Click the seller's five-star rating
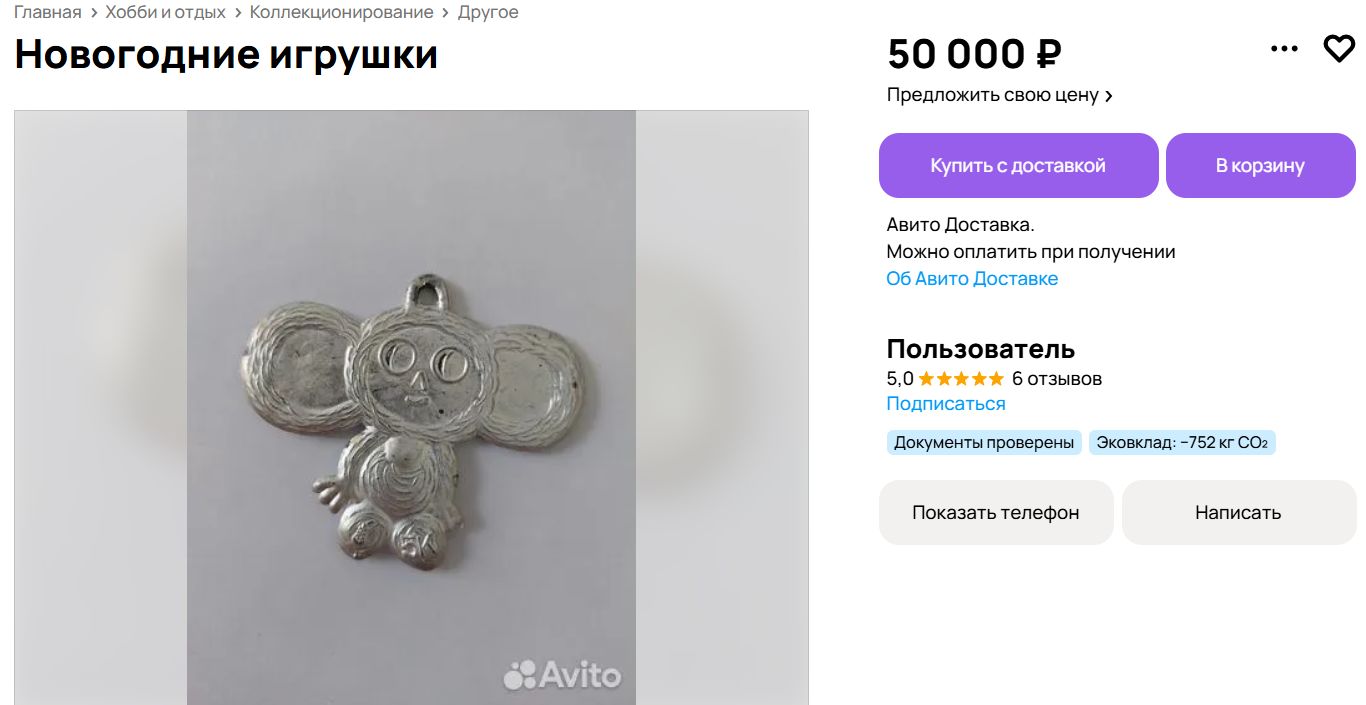This screenshot has width=1366, height=705. point(960,379)
